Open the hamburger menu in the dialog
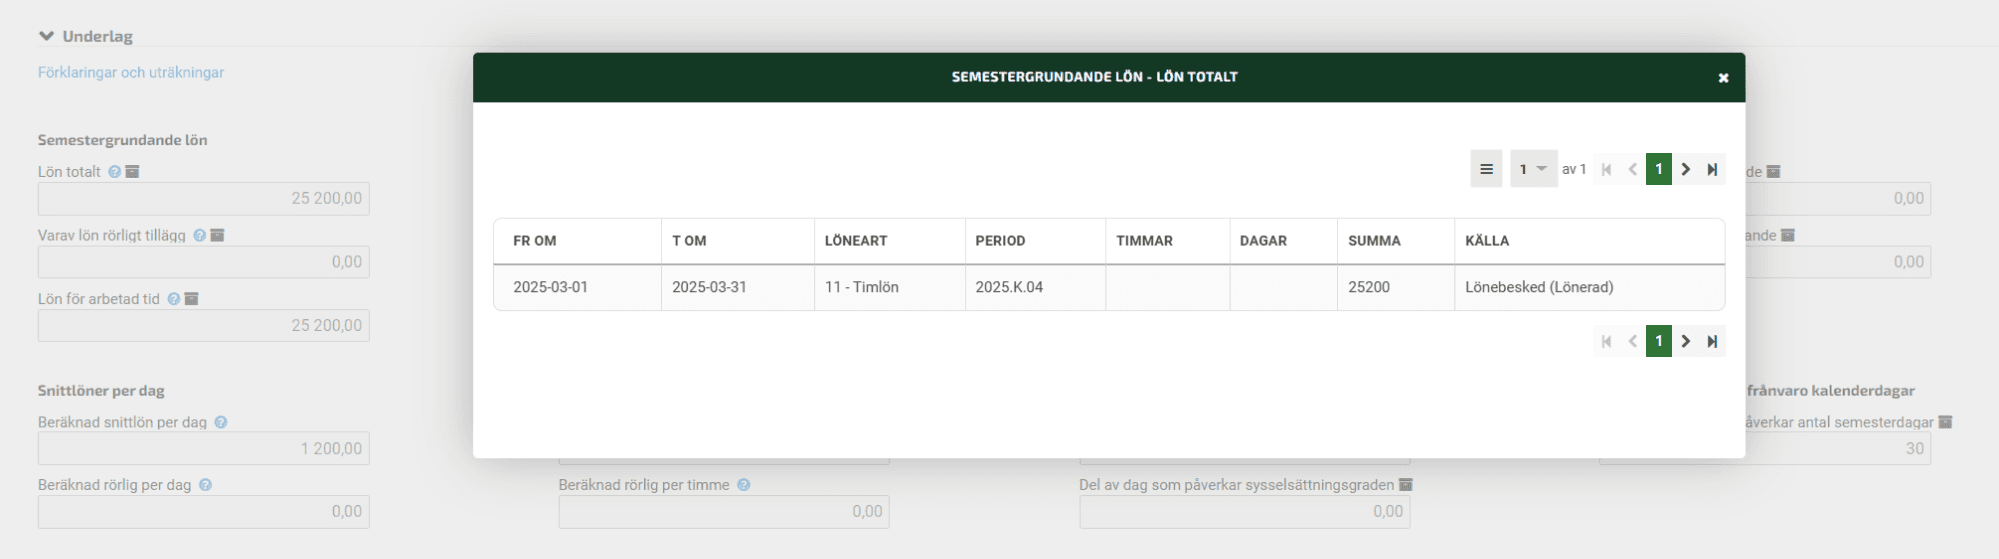Viewport: 1999px width, 559px height. click(x=1486, y=169)
